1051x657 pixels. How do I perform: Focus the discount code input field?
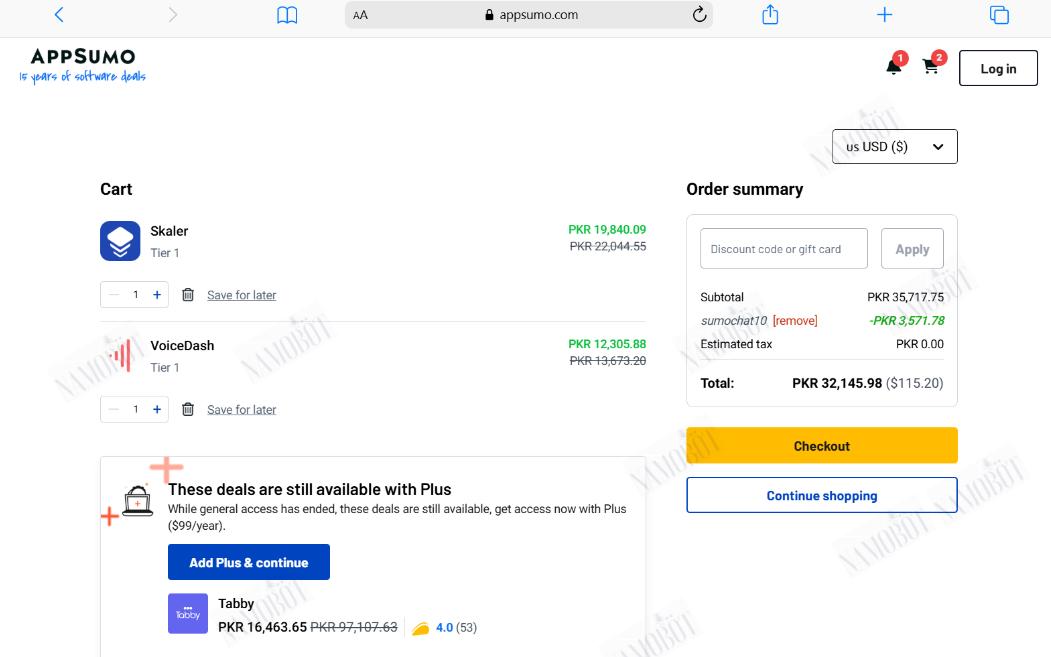tap(784, 249)
